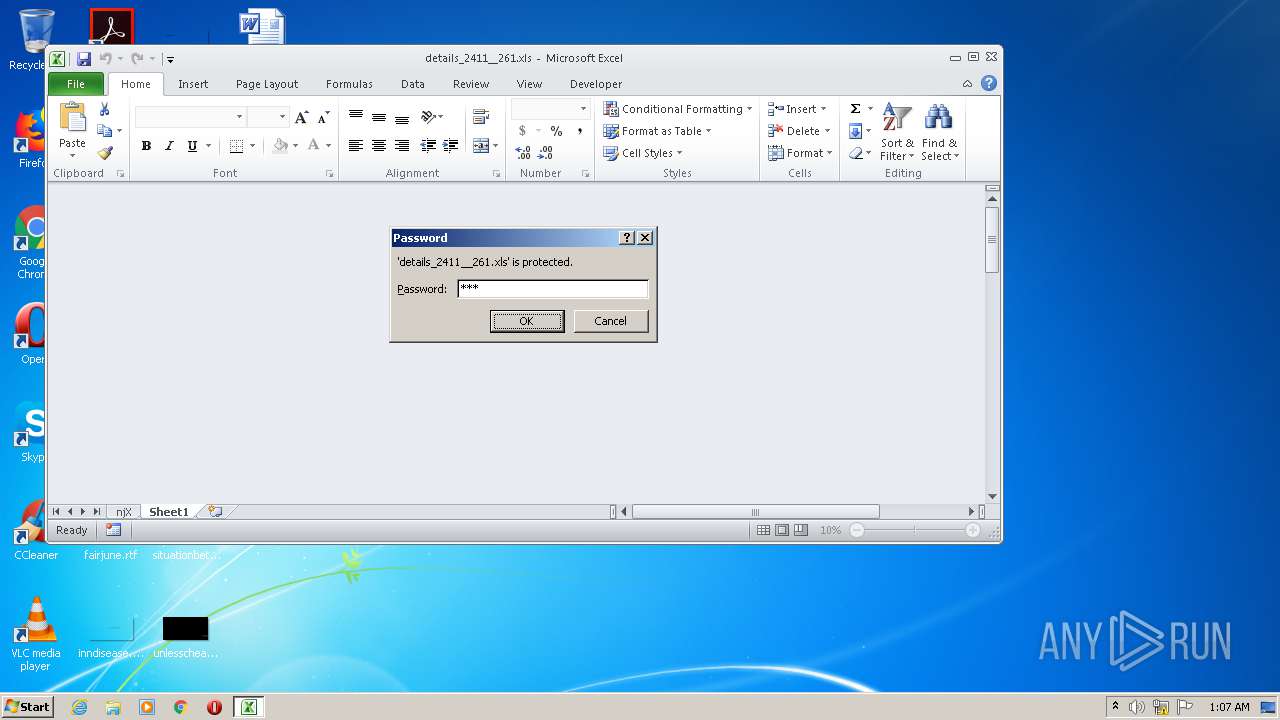Open the Number Format combo box

click(x=551, y=108)
